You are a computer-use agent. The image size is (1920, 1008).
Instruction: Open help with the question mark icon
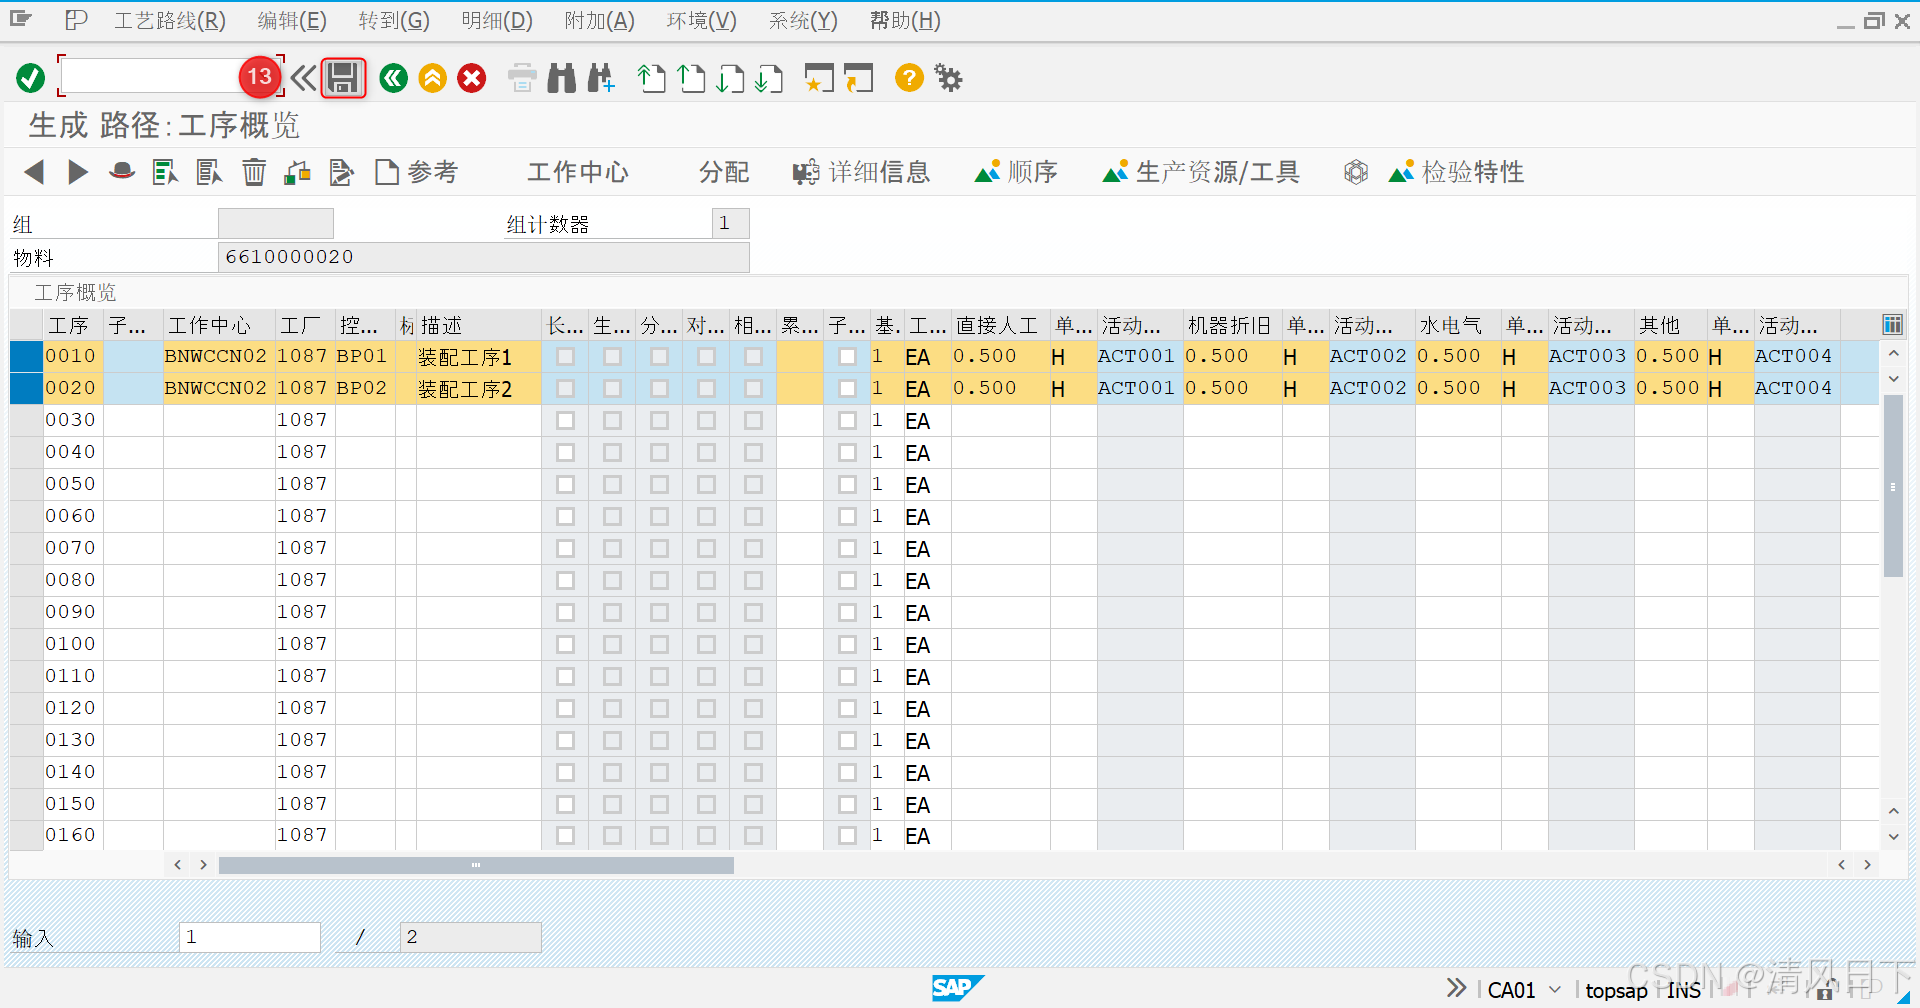(908, 77)
